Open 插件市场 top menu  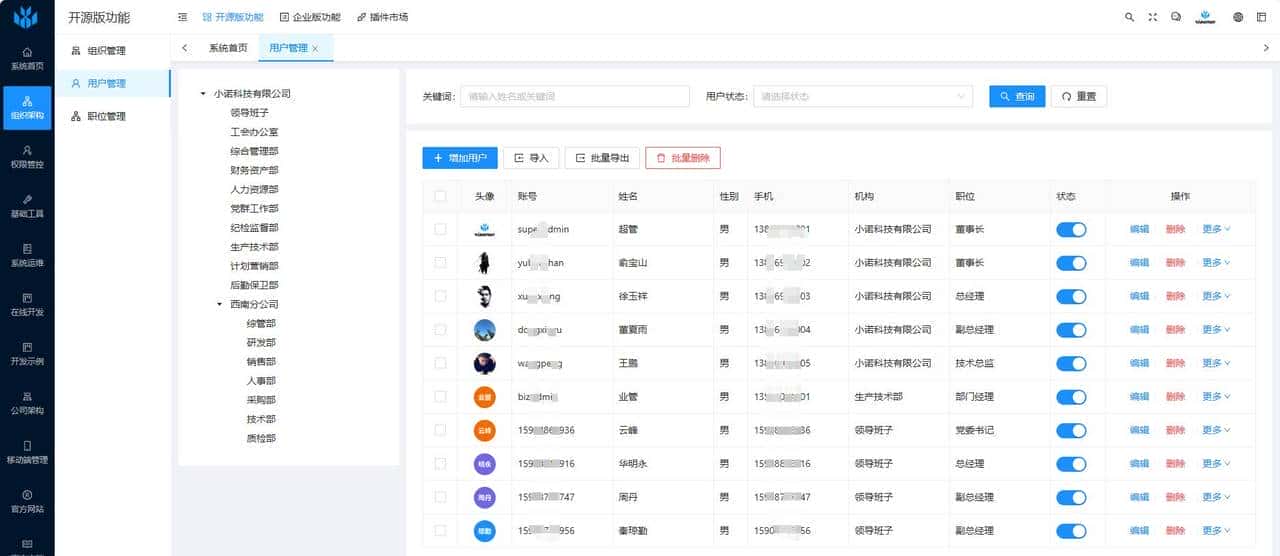[382, 17]
